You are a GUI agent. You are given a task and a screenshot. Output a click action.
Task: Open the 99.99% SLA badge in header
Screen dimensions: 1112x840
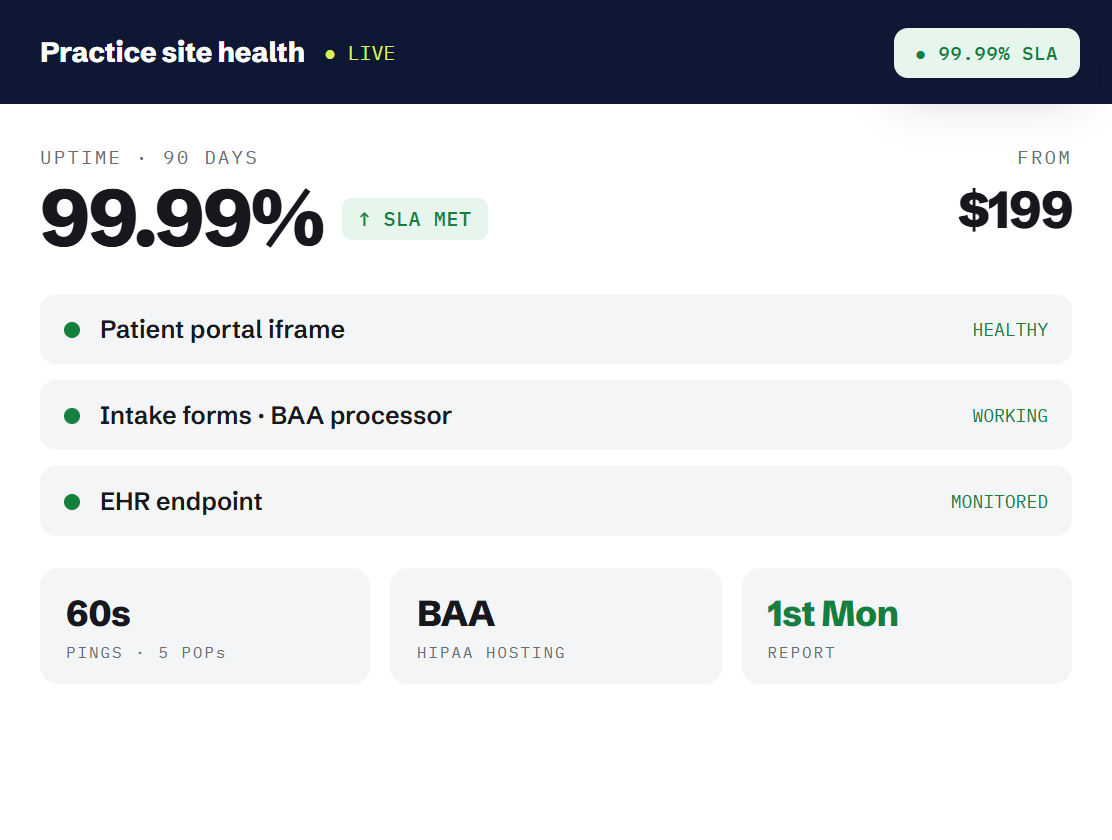point(986,53)
